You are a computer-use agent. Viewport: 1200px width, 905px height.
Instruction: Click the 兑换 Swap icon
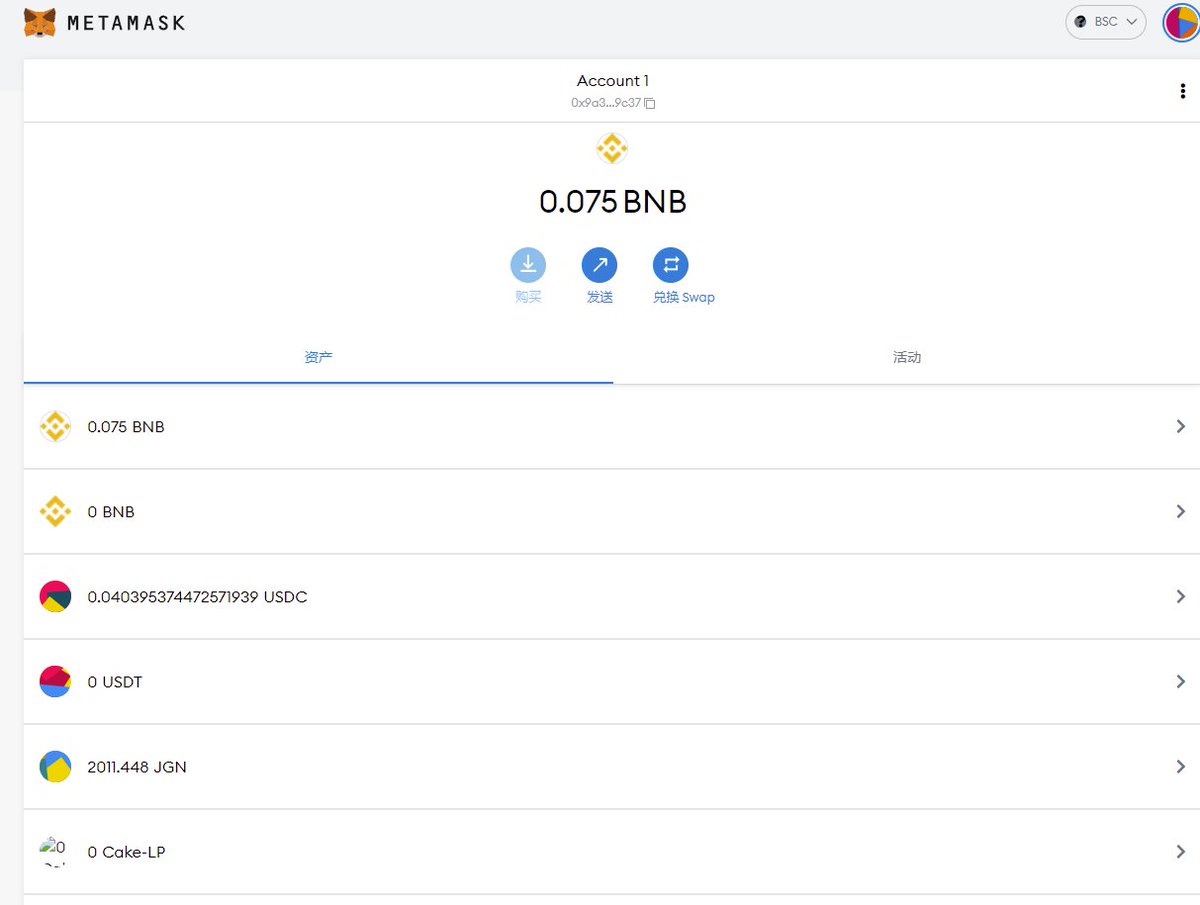670,265
